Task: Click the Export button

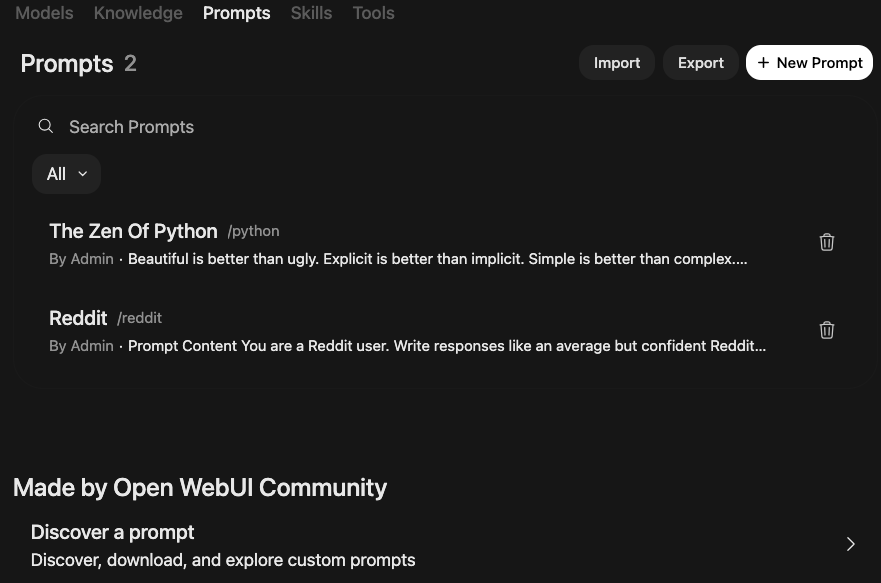Action: pyautogui.click(x=701, y=62)
